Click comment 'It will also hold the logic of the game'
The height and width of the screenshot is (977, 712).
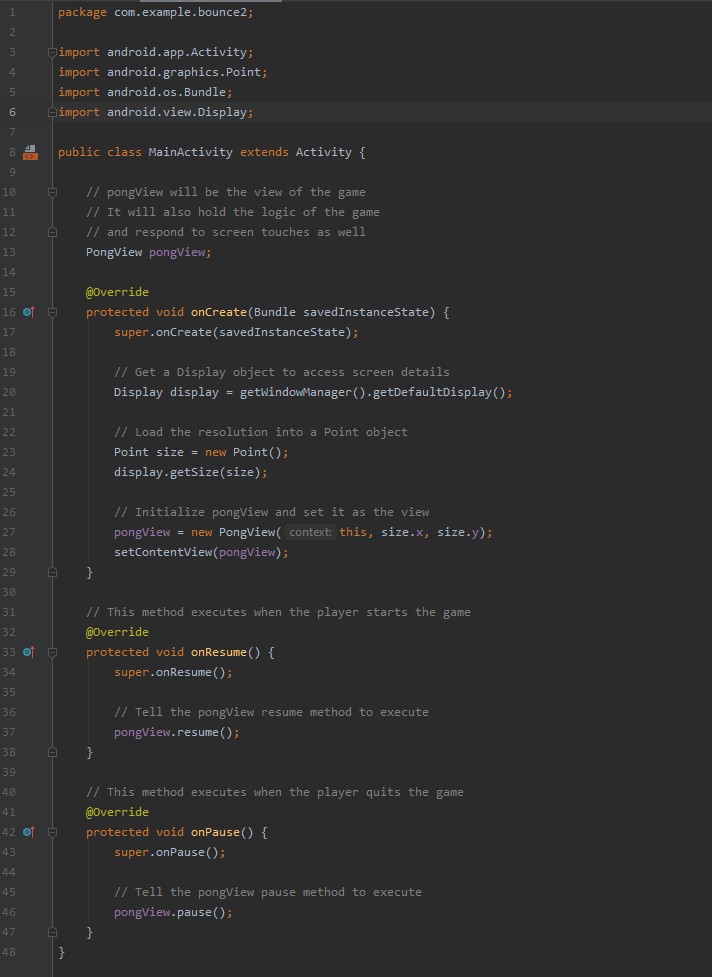coord(233,212)
